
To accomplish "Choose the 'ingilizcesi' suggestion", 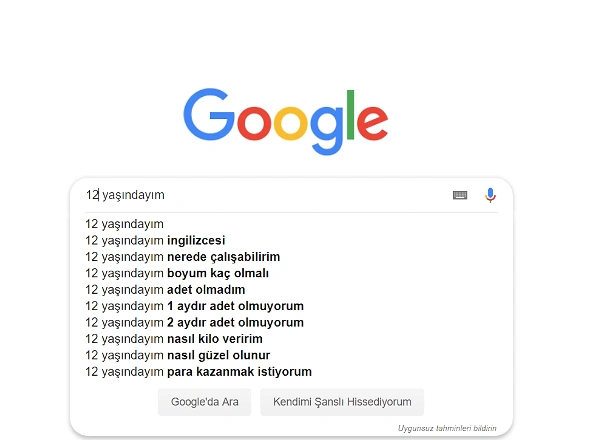I will pyautogui.click(x=155, y=241).
